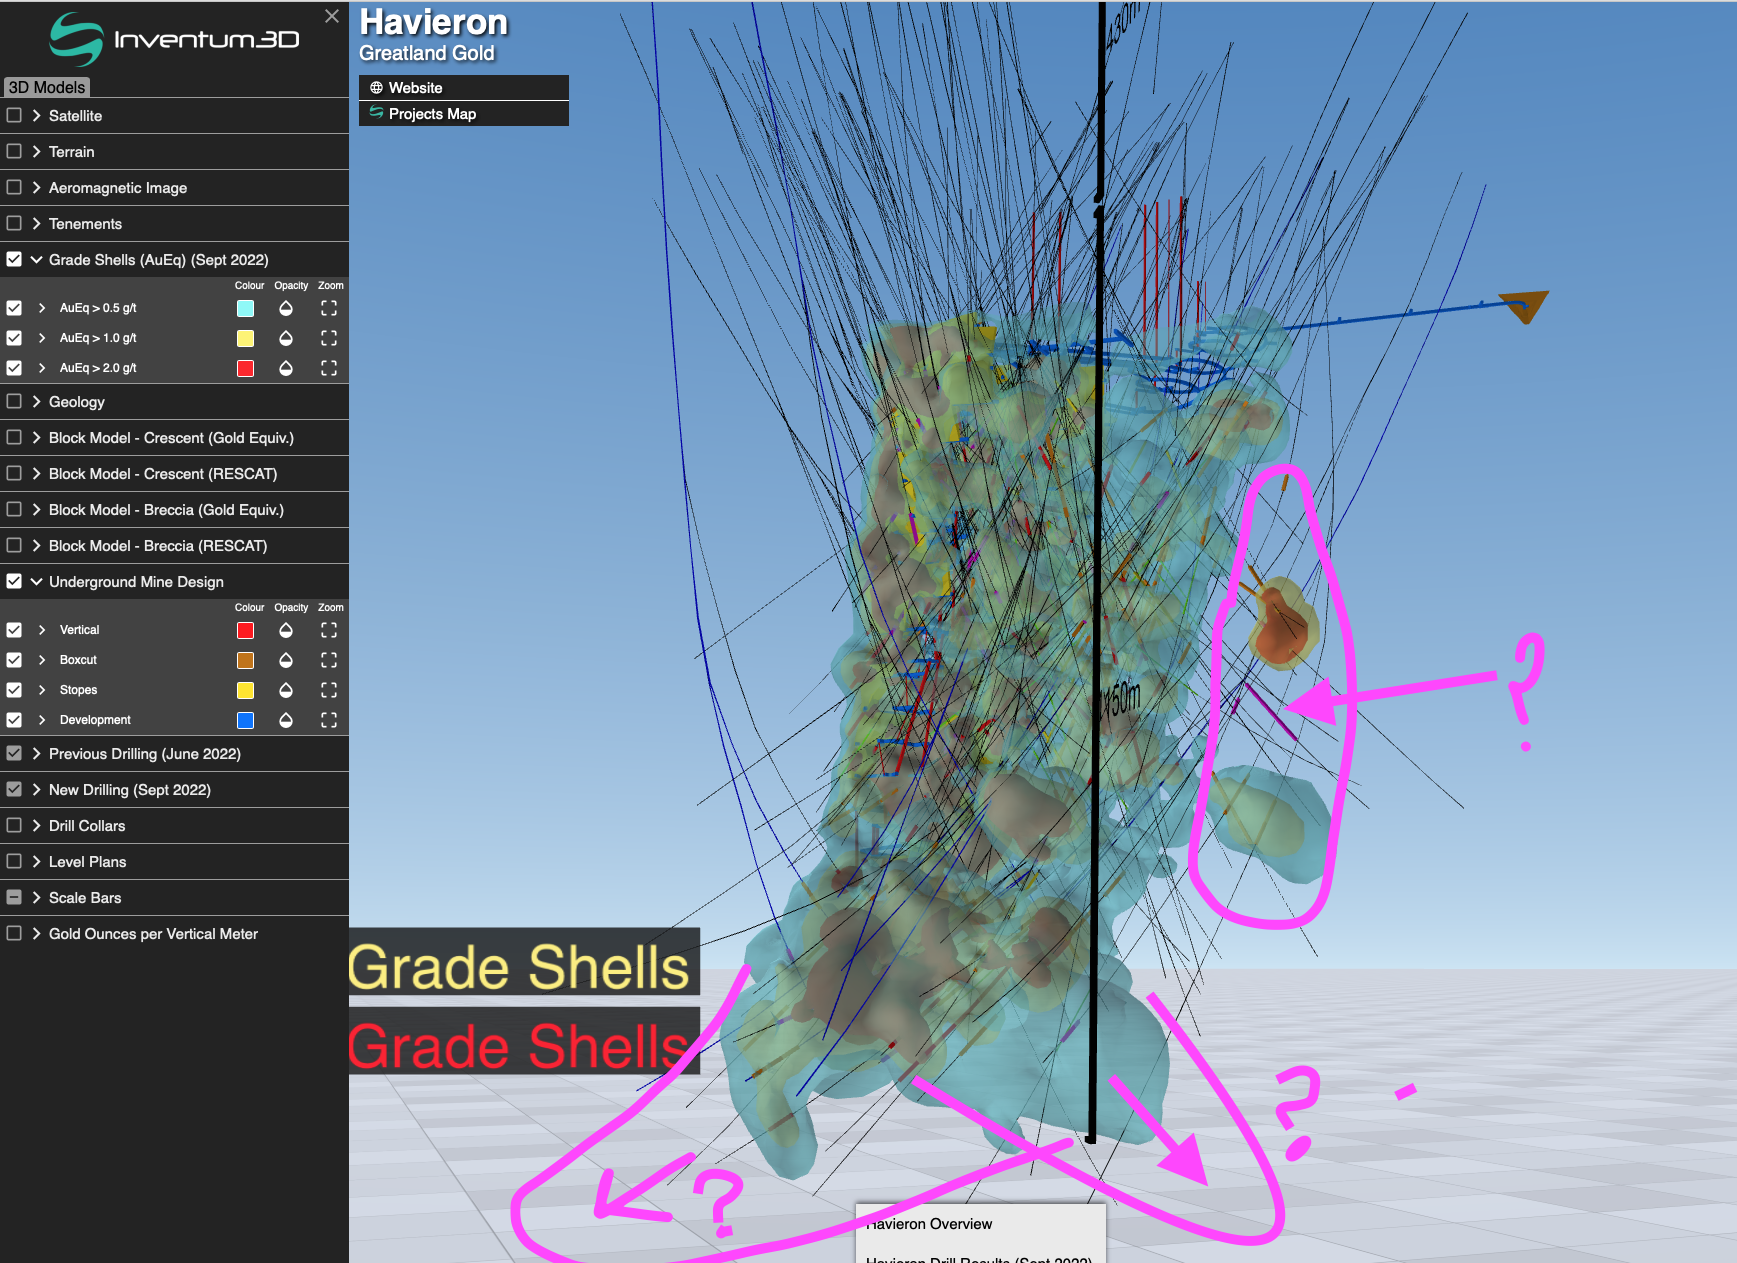Toggle the Scale Bars checkbox
Screen dimensions: 1737x1263
pyautogui.click(x=14, y=897)
